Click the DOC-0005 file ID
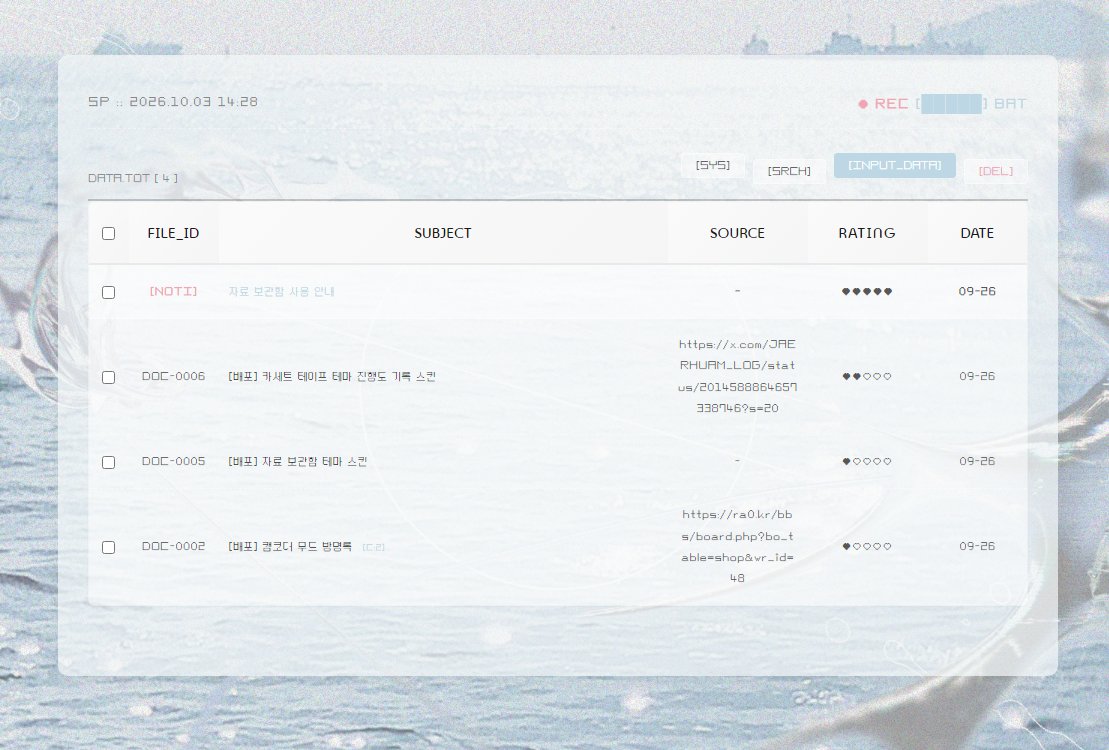The height and width of the screenshot is (750, 1109). click(x=173, y=461)
